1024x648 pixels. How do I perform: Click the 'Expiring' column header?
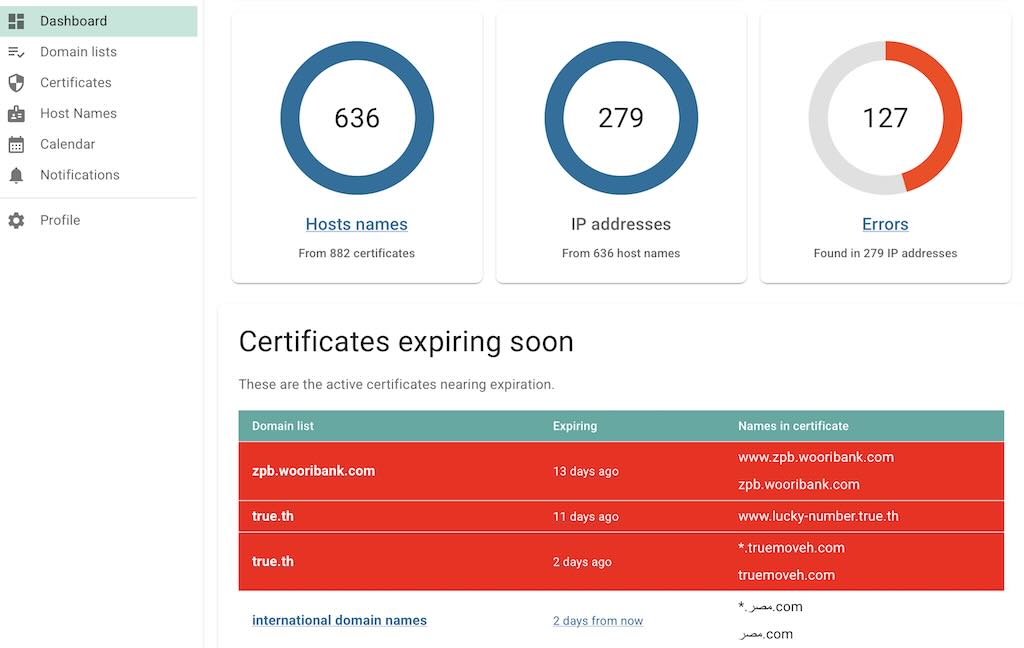click(x=575, y=426)
